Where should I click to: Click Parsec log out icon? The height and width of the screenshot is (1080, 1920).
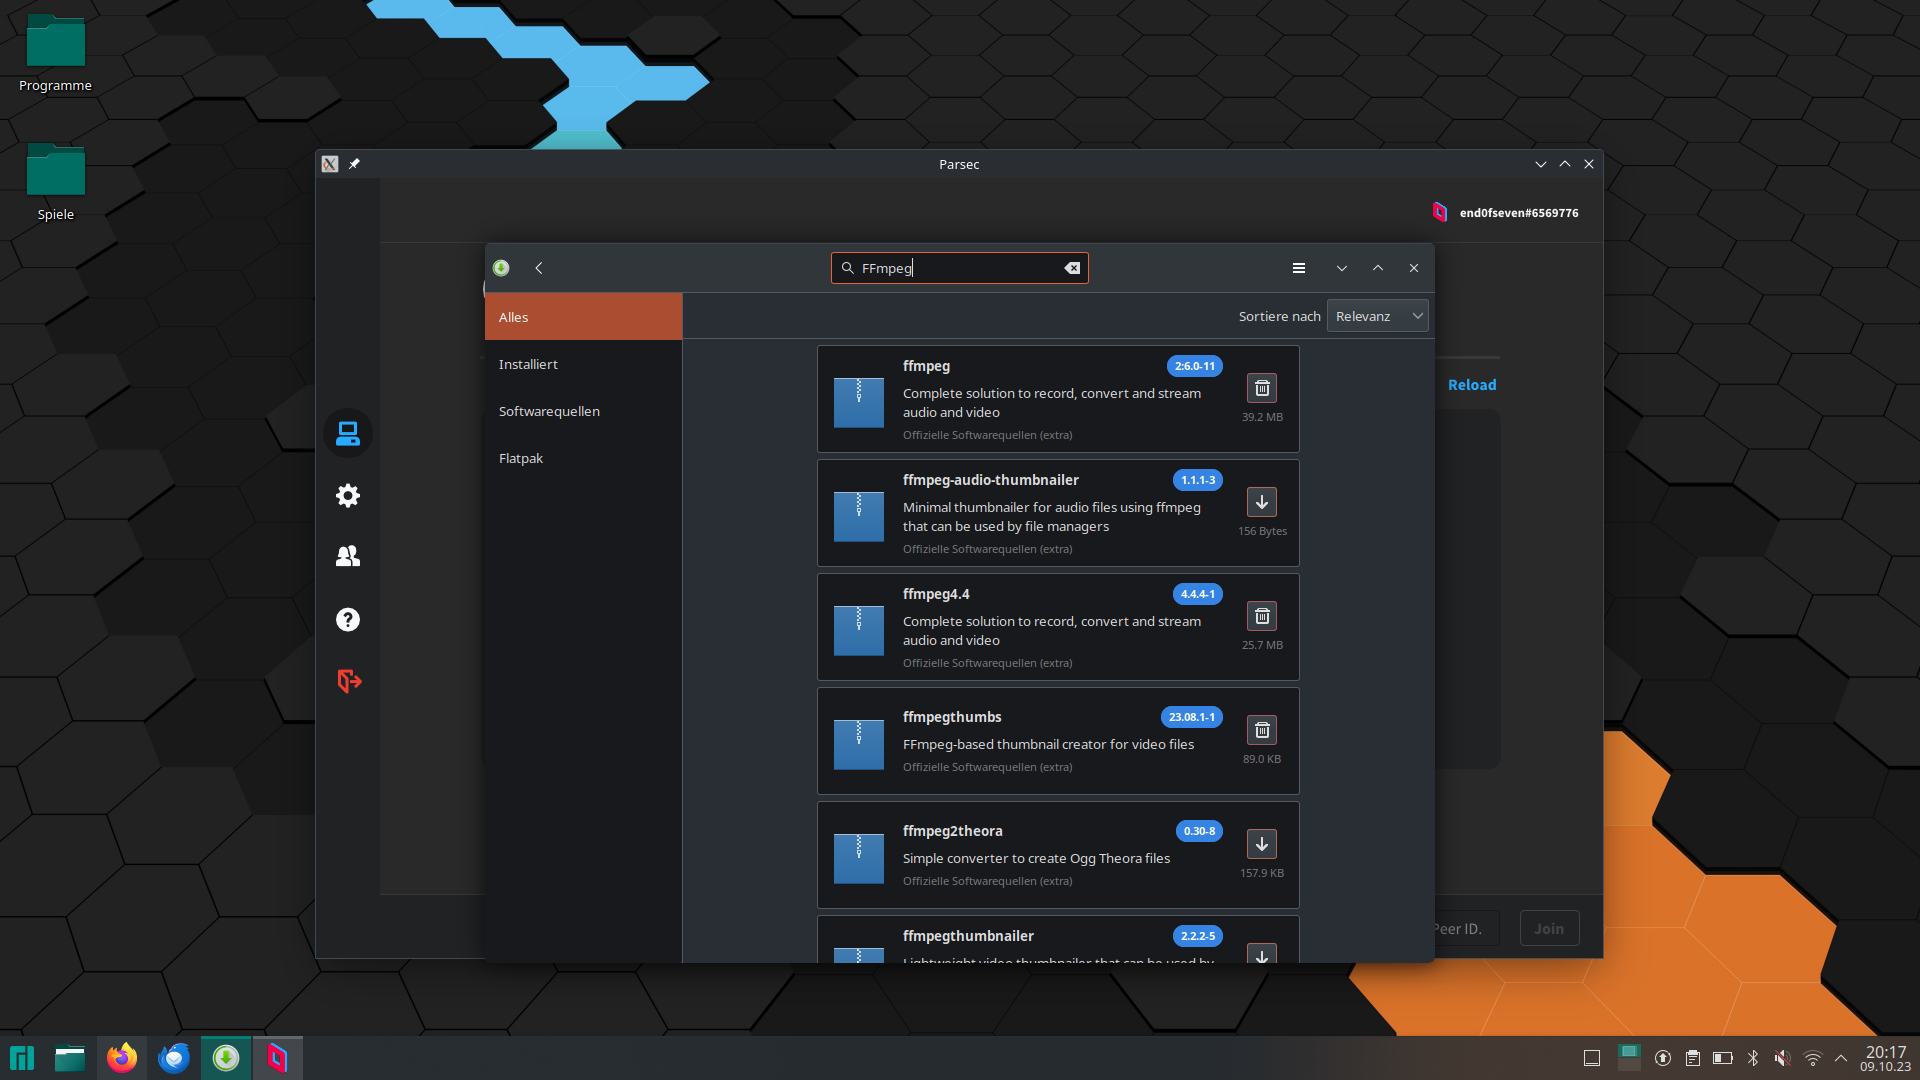coord(348,681)
